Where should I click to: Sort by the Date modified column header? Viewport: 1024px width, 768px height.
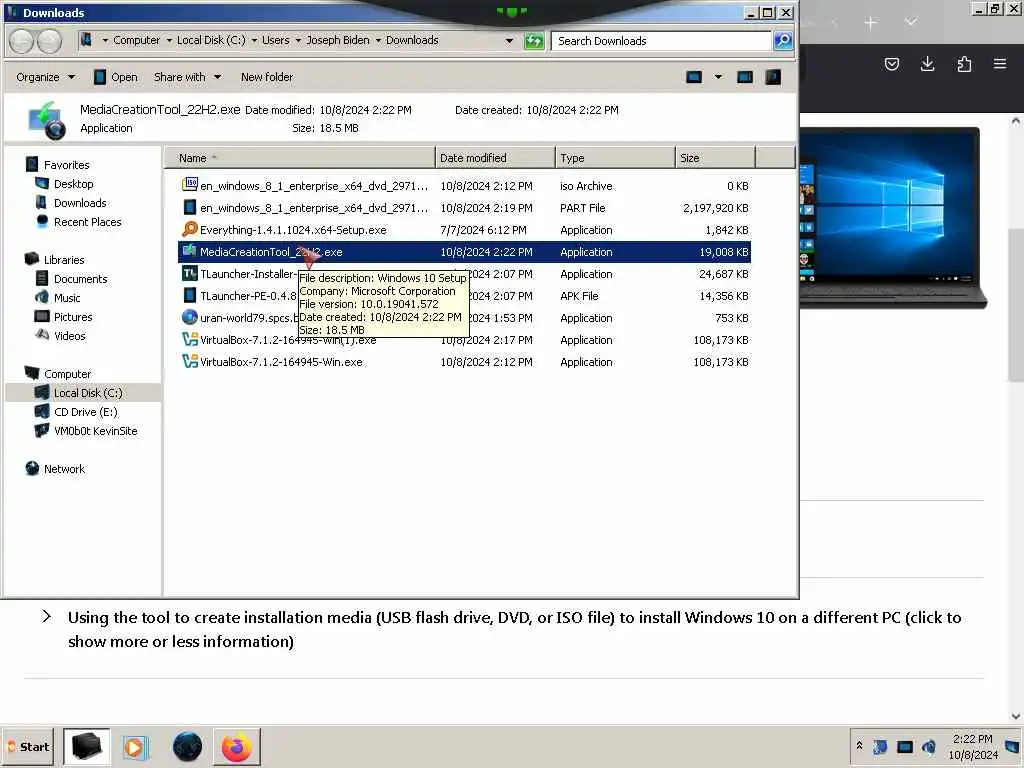coord(495,158)
